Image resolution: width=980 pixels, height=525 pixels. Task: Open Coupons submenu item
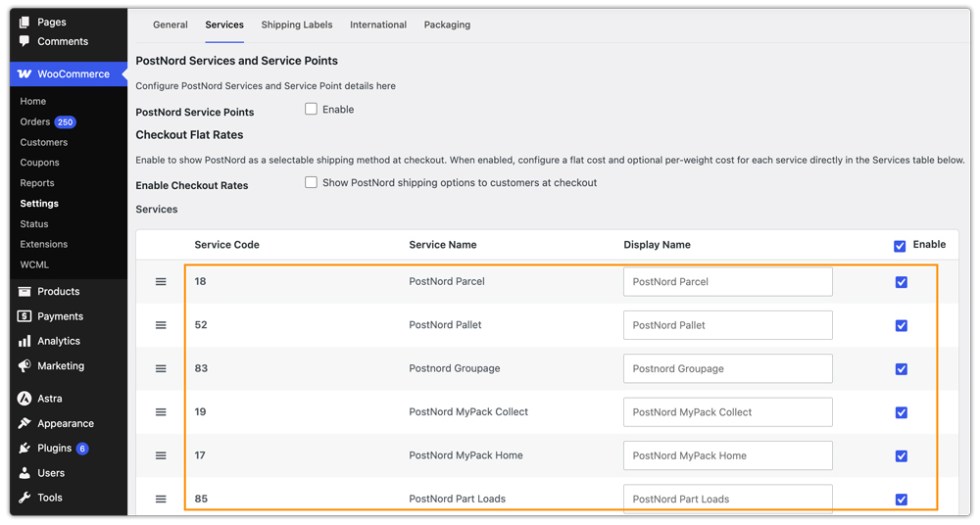39,162
